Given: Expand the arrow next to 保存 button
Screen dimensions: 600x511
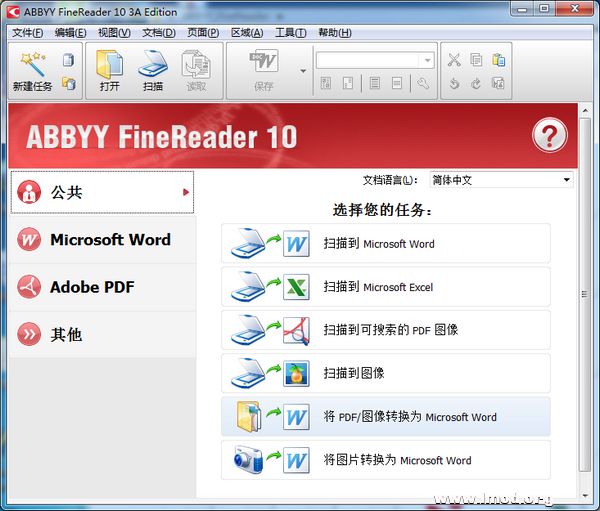Looking at the screenshot, I should point(303,71).
